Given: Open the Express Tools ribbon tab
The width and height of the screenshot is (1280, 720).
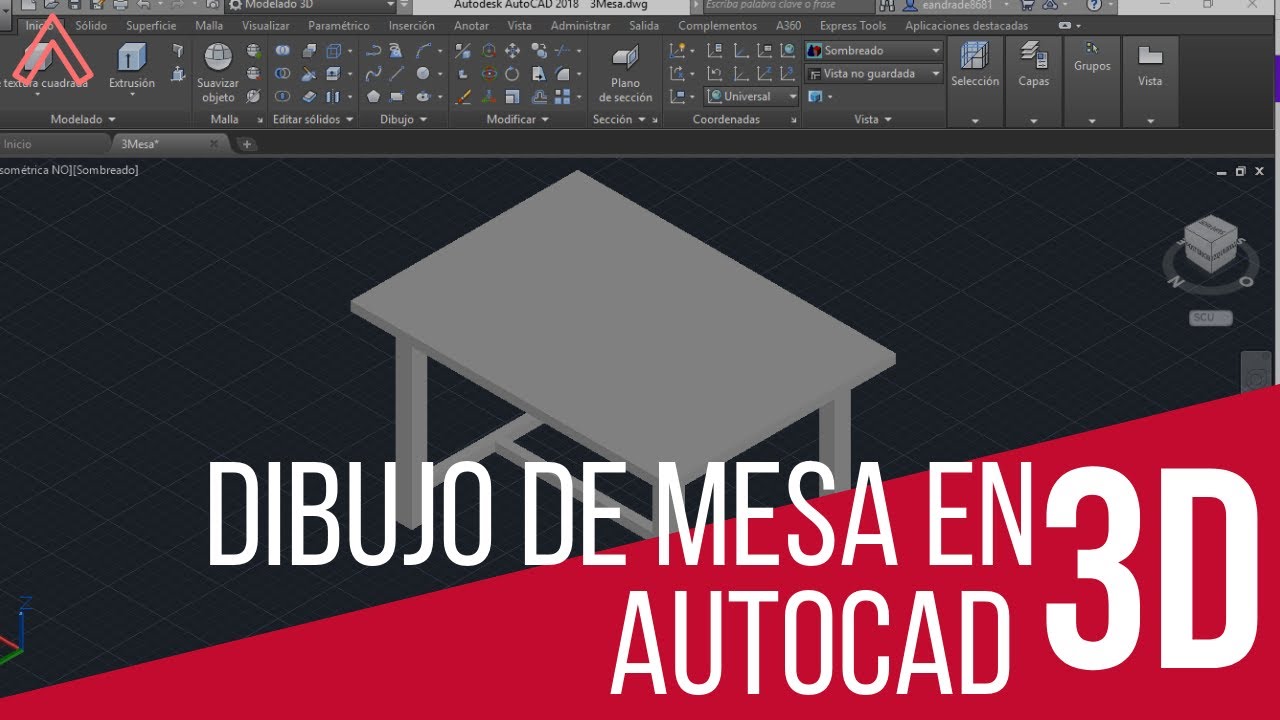Looking at the screenshot, I should coord(852,26).
